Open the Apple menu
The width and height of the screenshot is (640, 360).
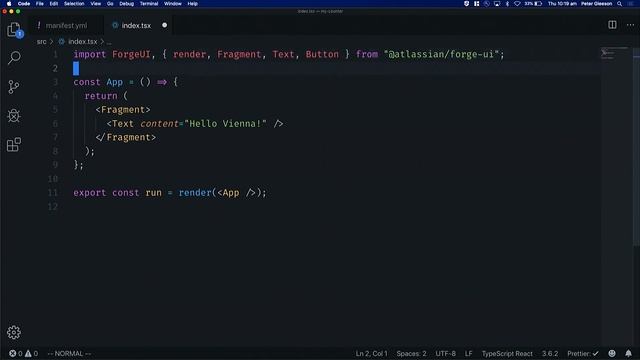9,4
